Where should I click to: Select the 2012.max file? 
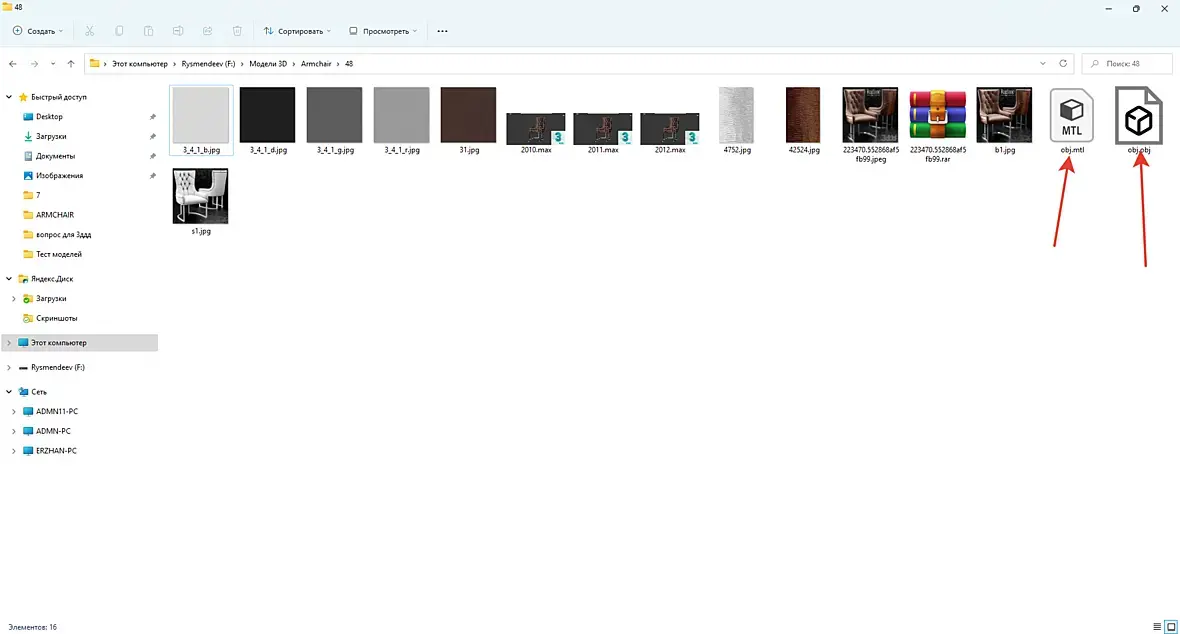[x=670, y=128]
